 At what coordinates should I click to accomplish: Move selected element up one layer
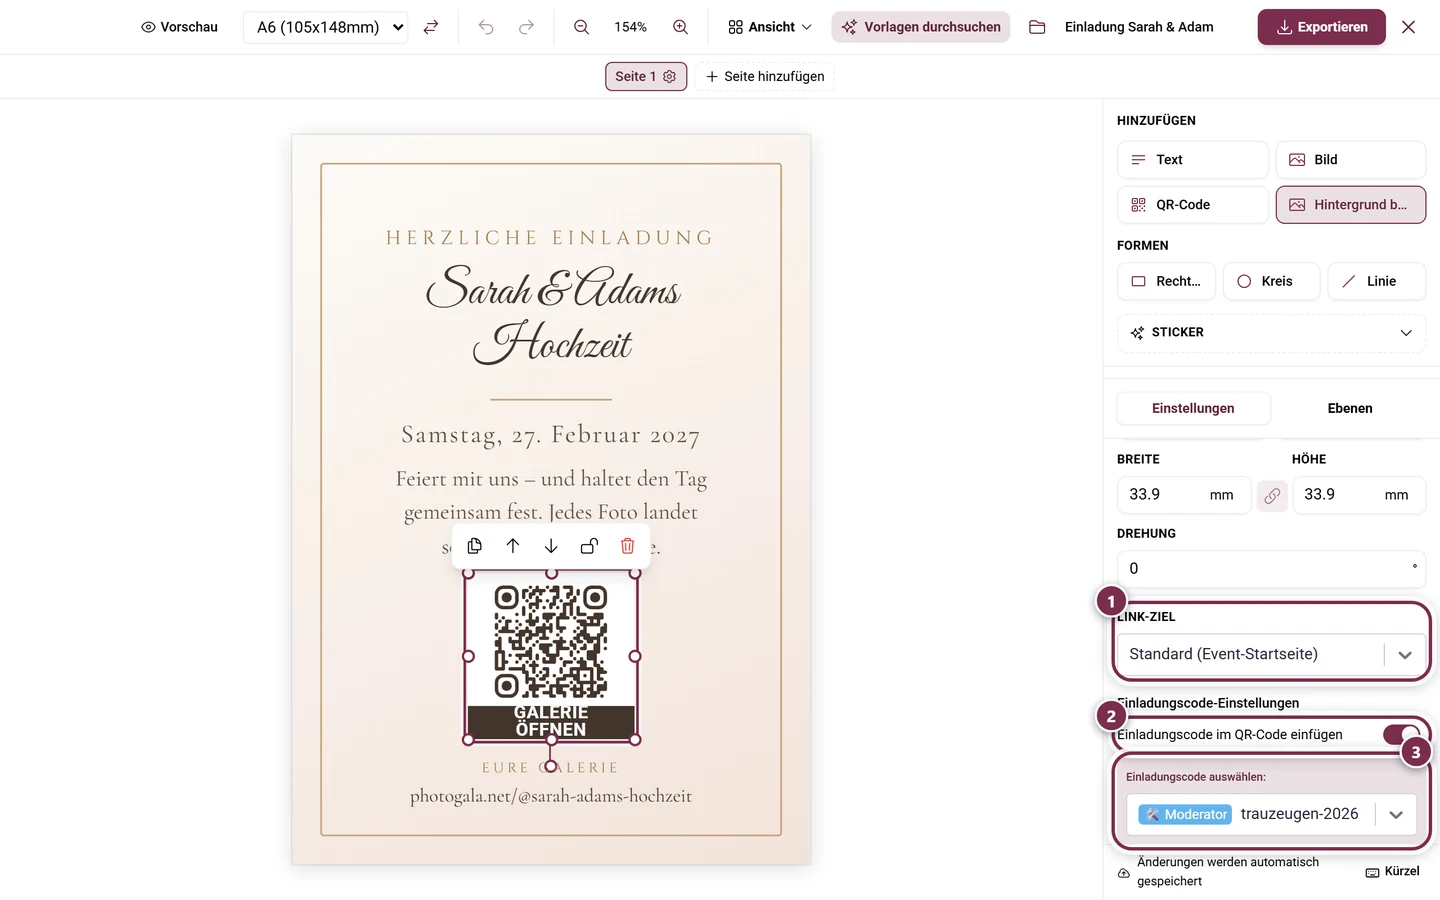click(513, 546)
